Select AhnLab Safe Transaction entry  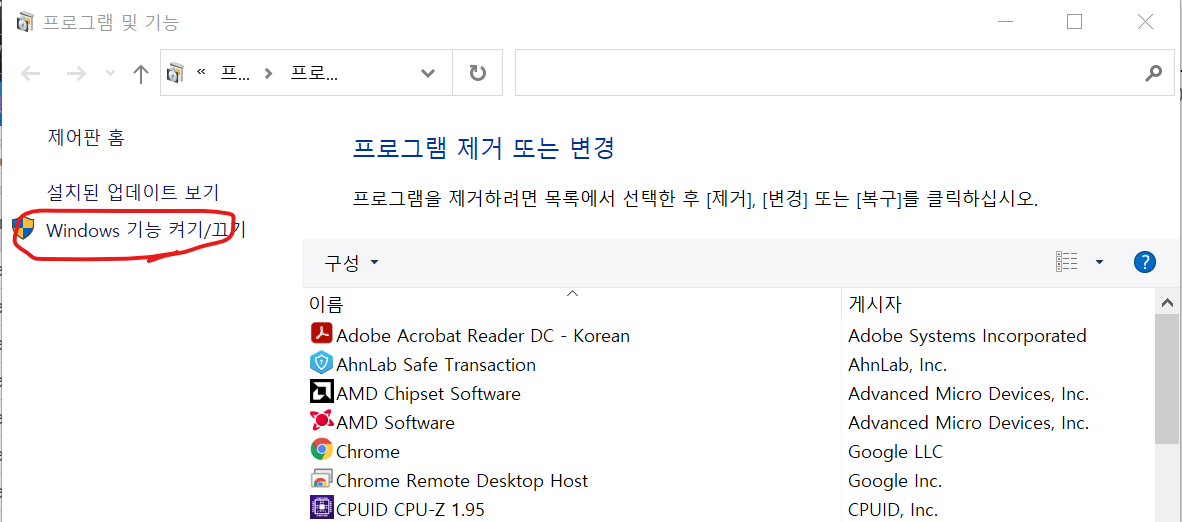[x=436, y=365]
